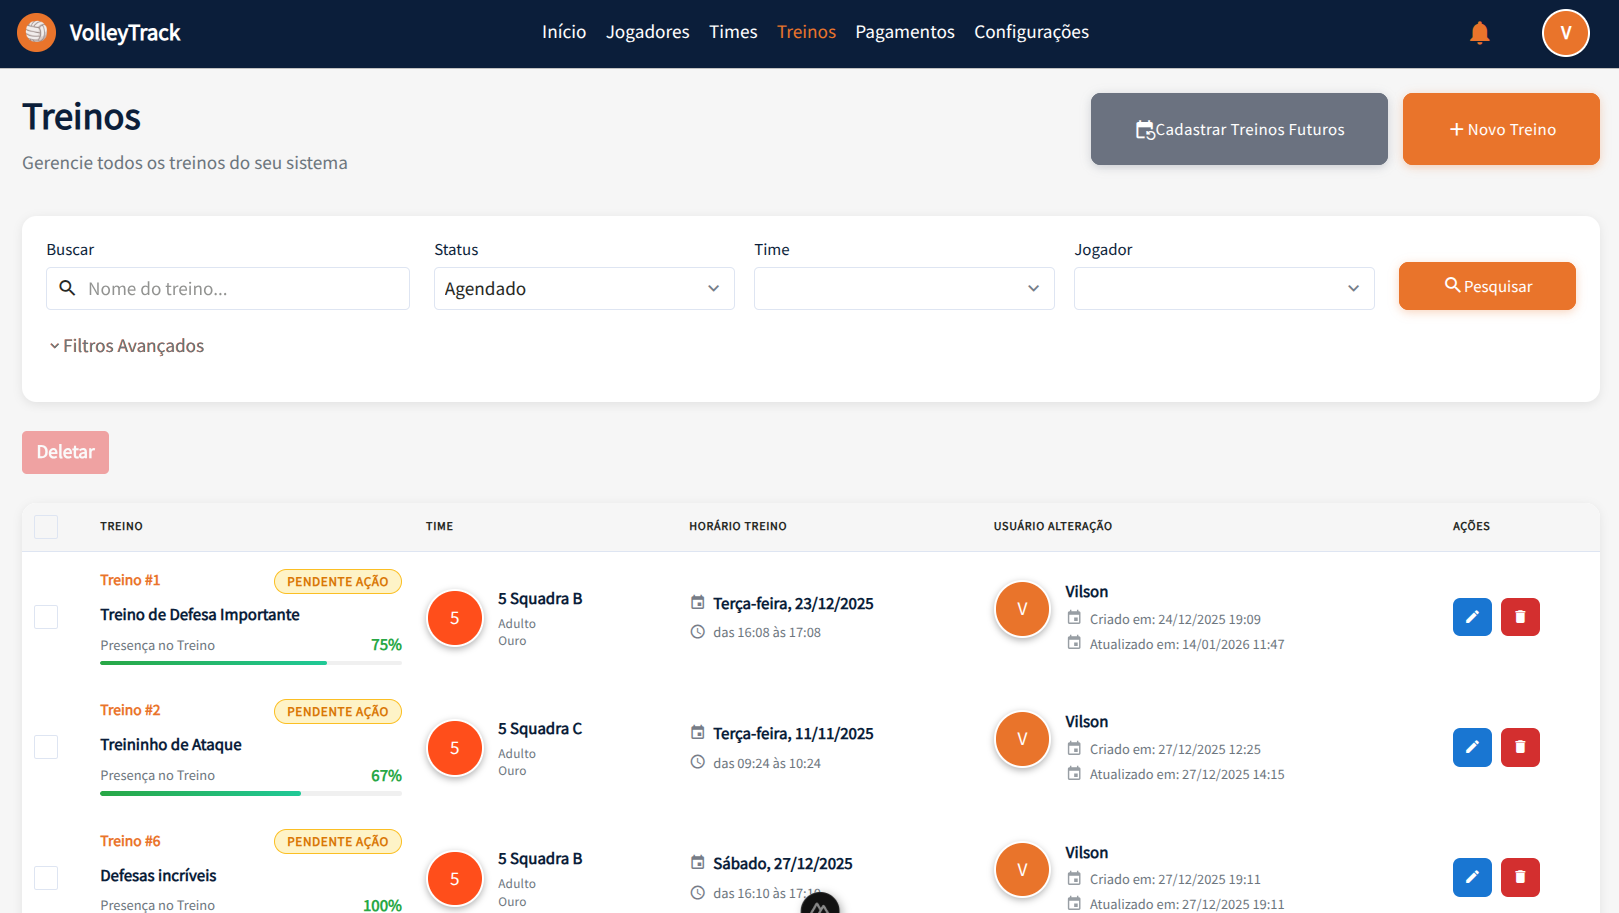This screenshot has height=913, width=1619.
Task: Open the Pagamentos menu item
Action: click(x=904, y=32)
